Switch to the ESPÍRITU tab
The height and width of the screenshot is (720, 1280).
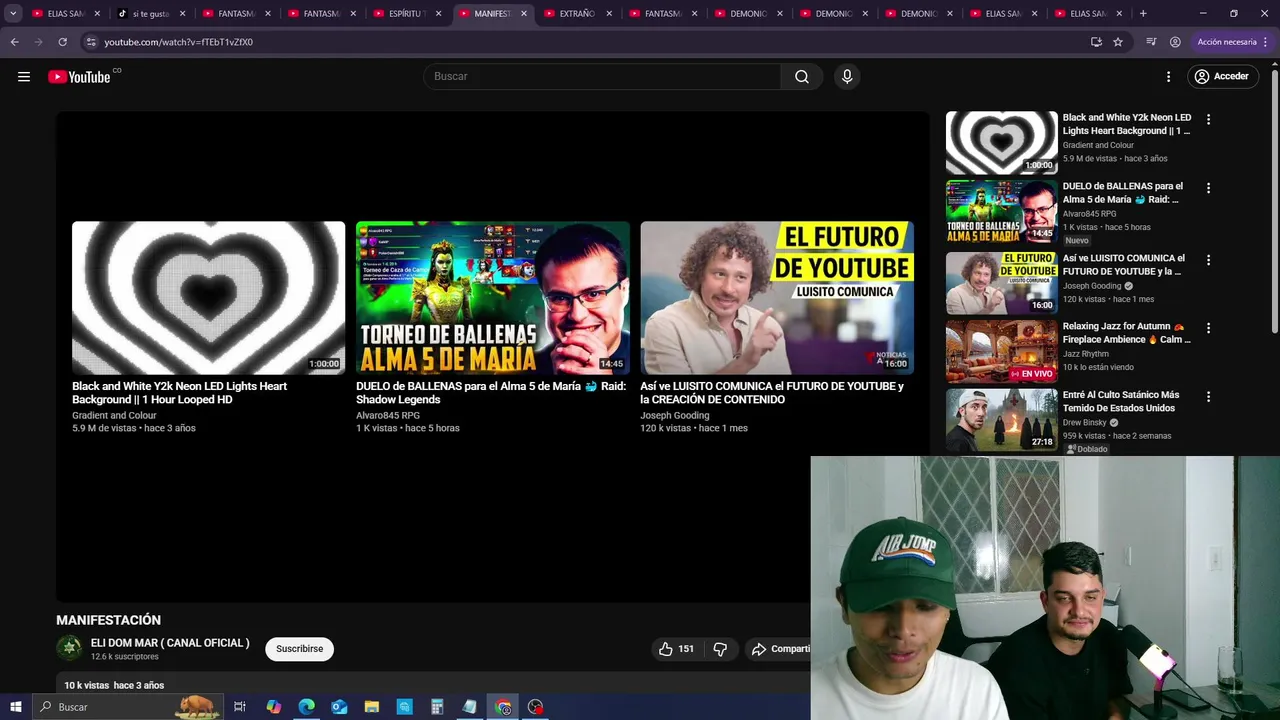click(x=406, y=14)
